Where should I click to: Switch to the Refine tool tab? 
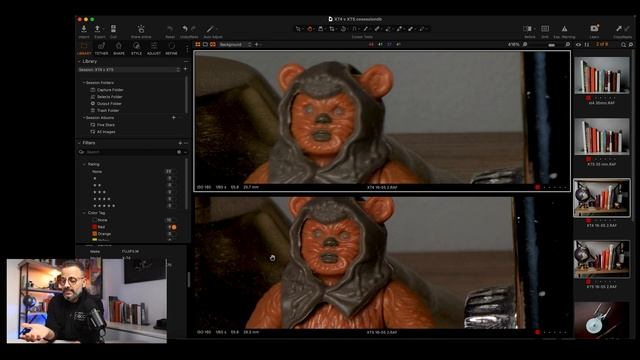[171, 48]
